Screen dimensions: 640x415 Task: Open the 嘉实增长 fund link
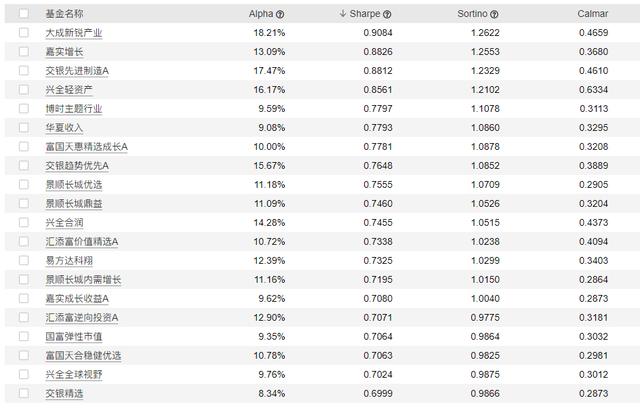tap(65, 51)
